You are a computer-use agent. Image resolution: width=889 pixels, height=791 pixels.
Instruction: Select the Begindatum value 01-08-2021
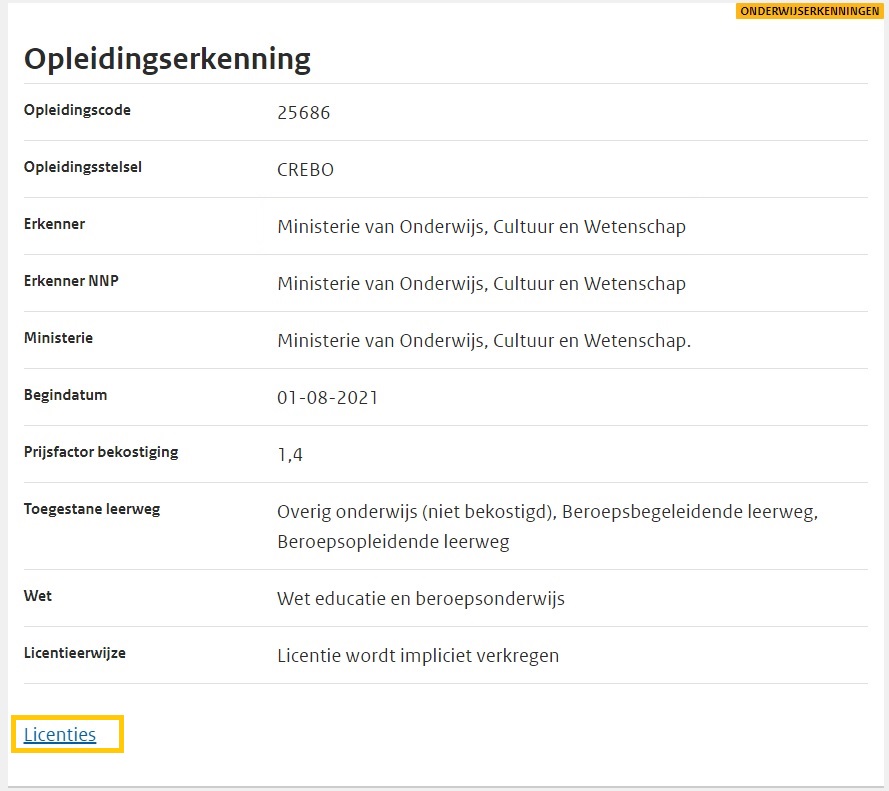tap(327, 398)
